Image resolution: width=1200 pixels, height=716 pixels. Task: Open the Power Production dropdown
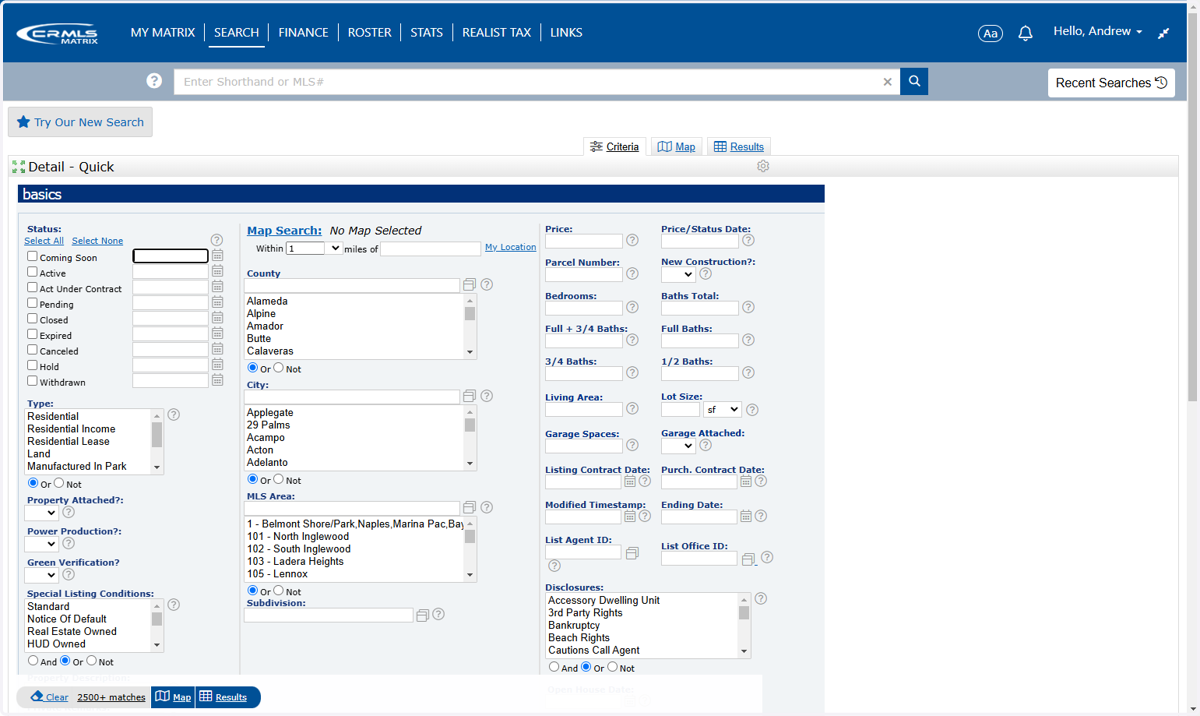(x=41, y=544)
